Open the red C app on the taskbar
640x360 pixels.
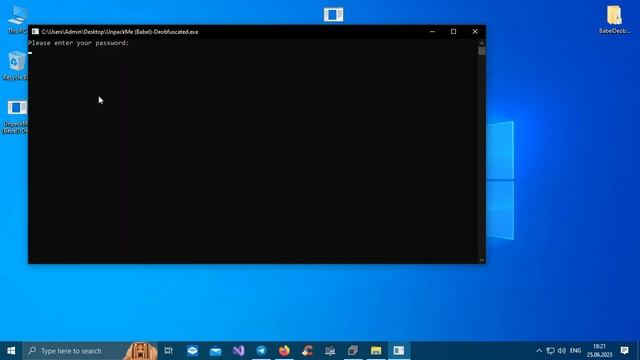tap(307, 351)
